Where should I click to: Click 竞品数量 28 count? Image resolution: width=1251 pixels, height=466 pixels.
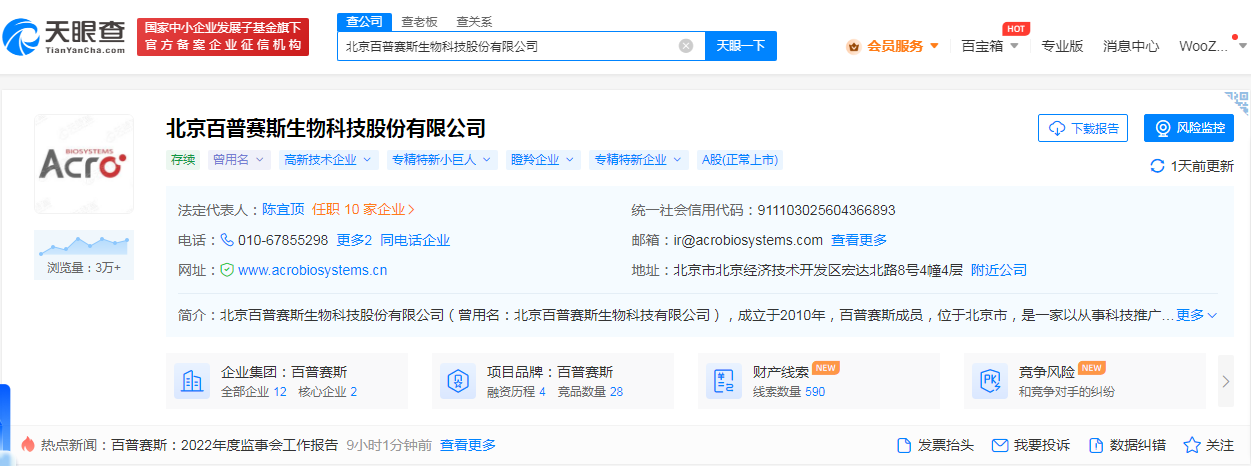(x=590, y=392)
